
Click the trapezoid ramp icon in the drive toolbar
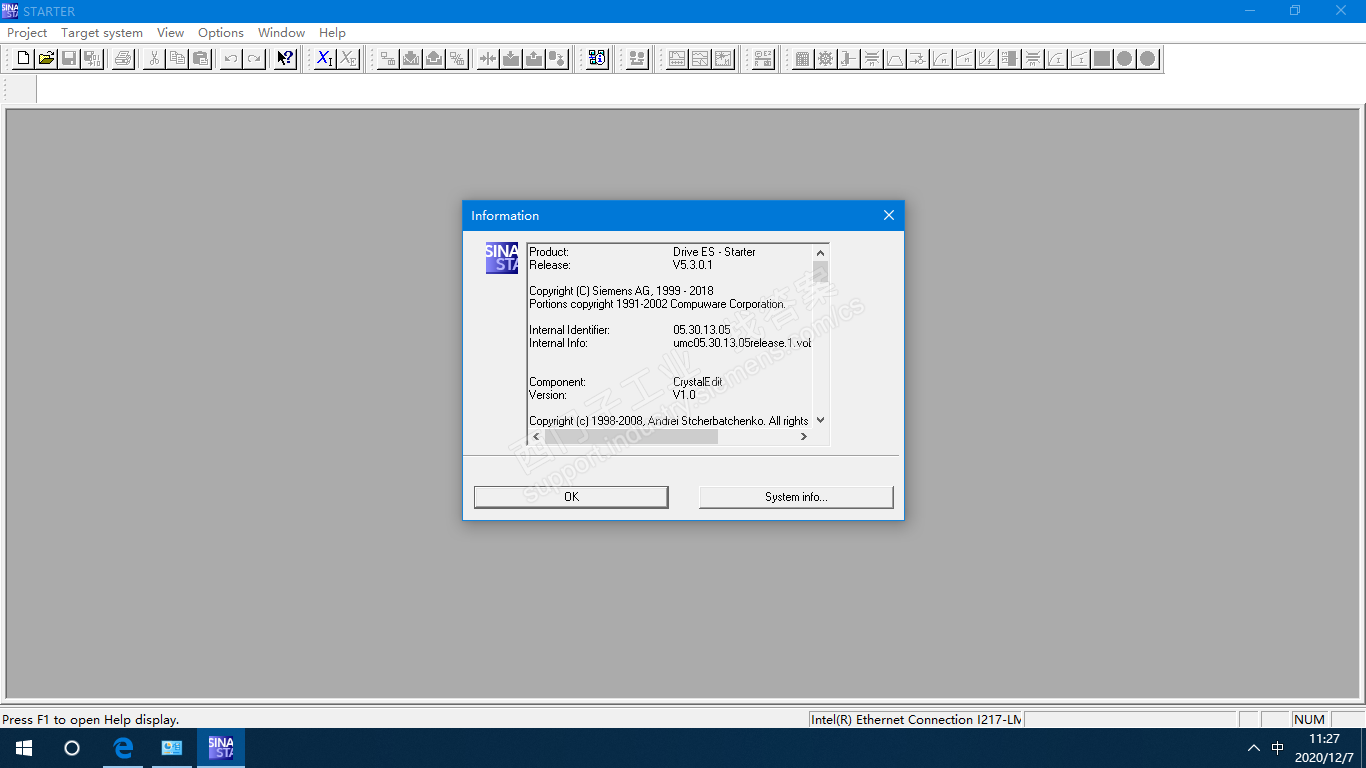pos(895,58)
